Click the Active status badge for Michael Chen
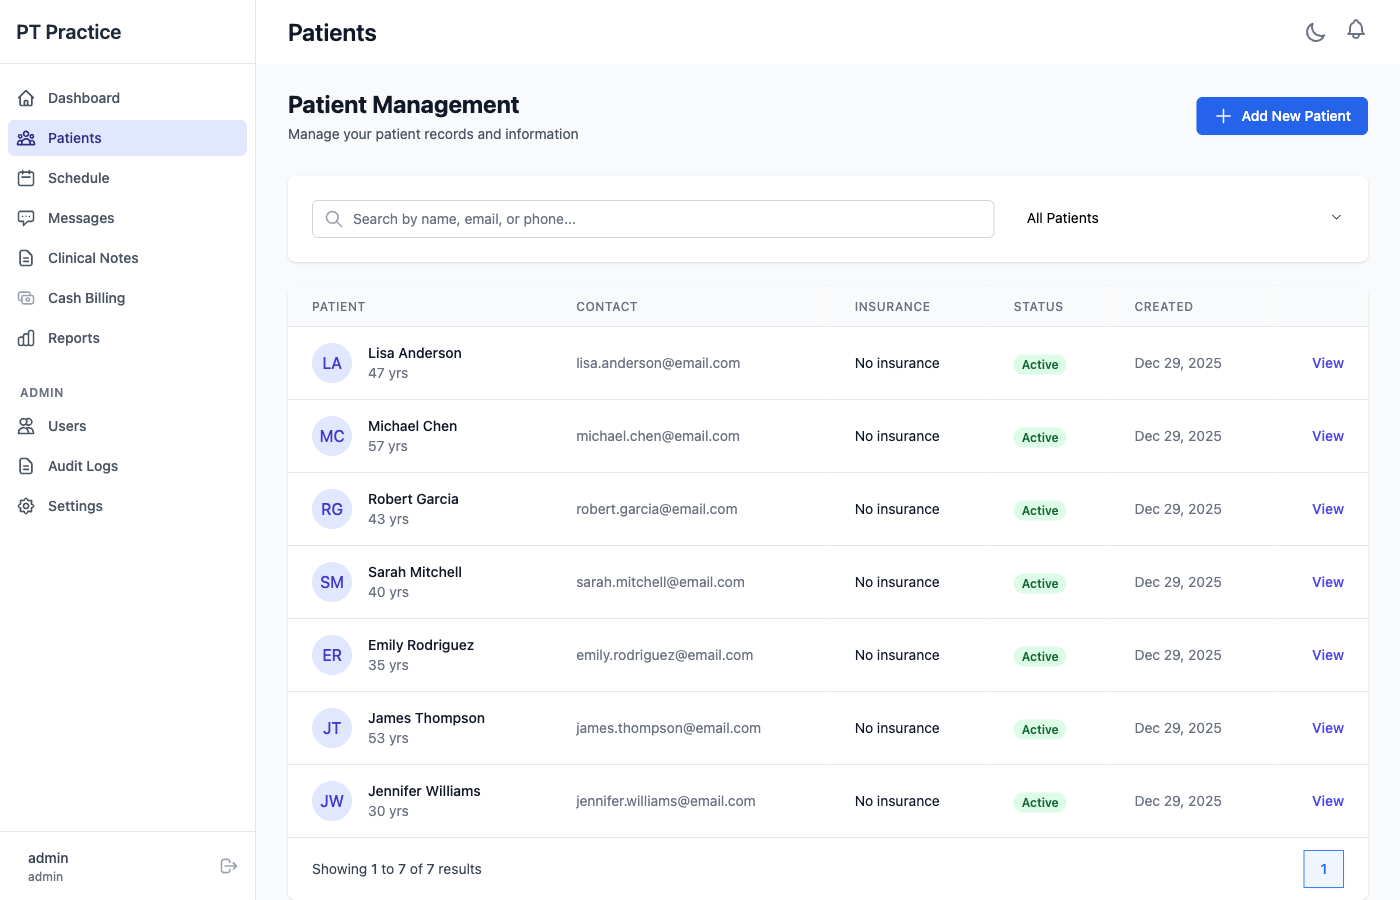 pyautogui.click(x=1039, y=437)
